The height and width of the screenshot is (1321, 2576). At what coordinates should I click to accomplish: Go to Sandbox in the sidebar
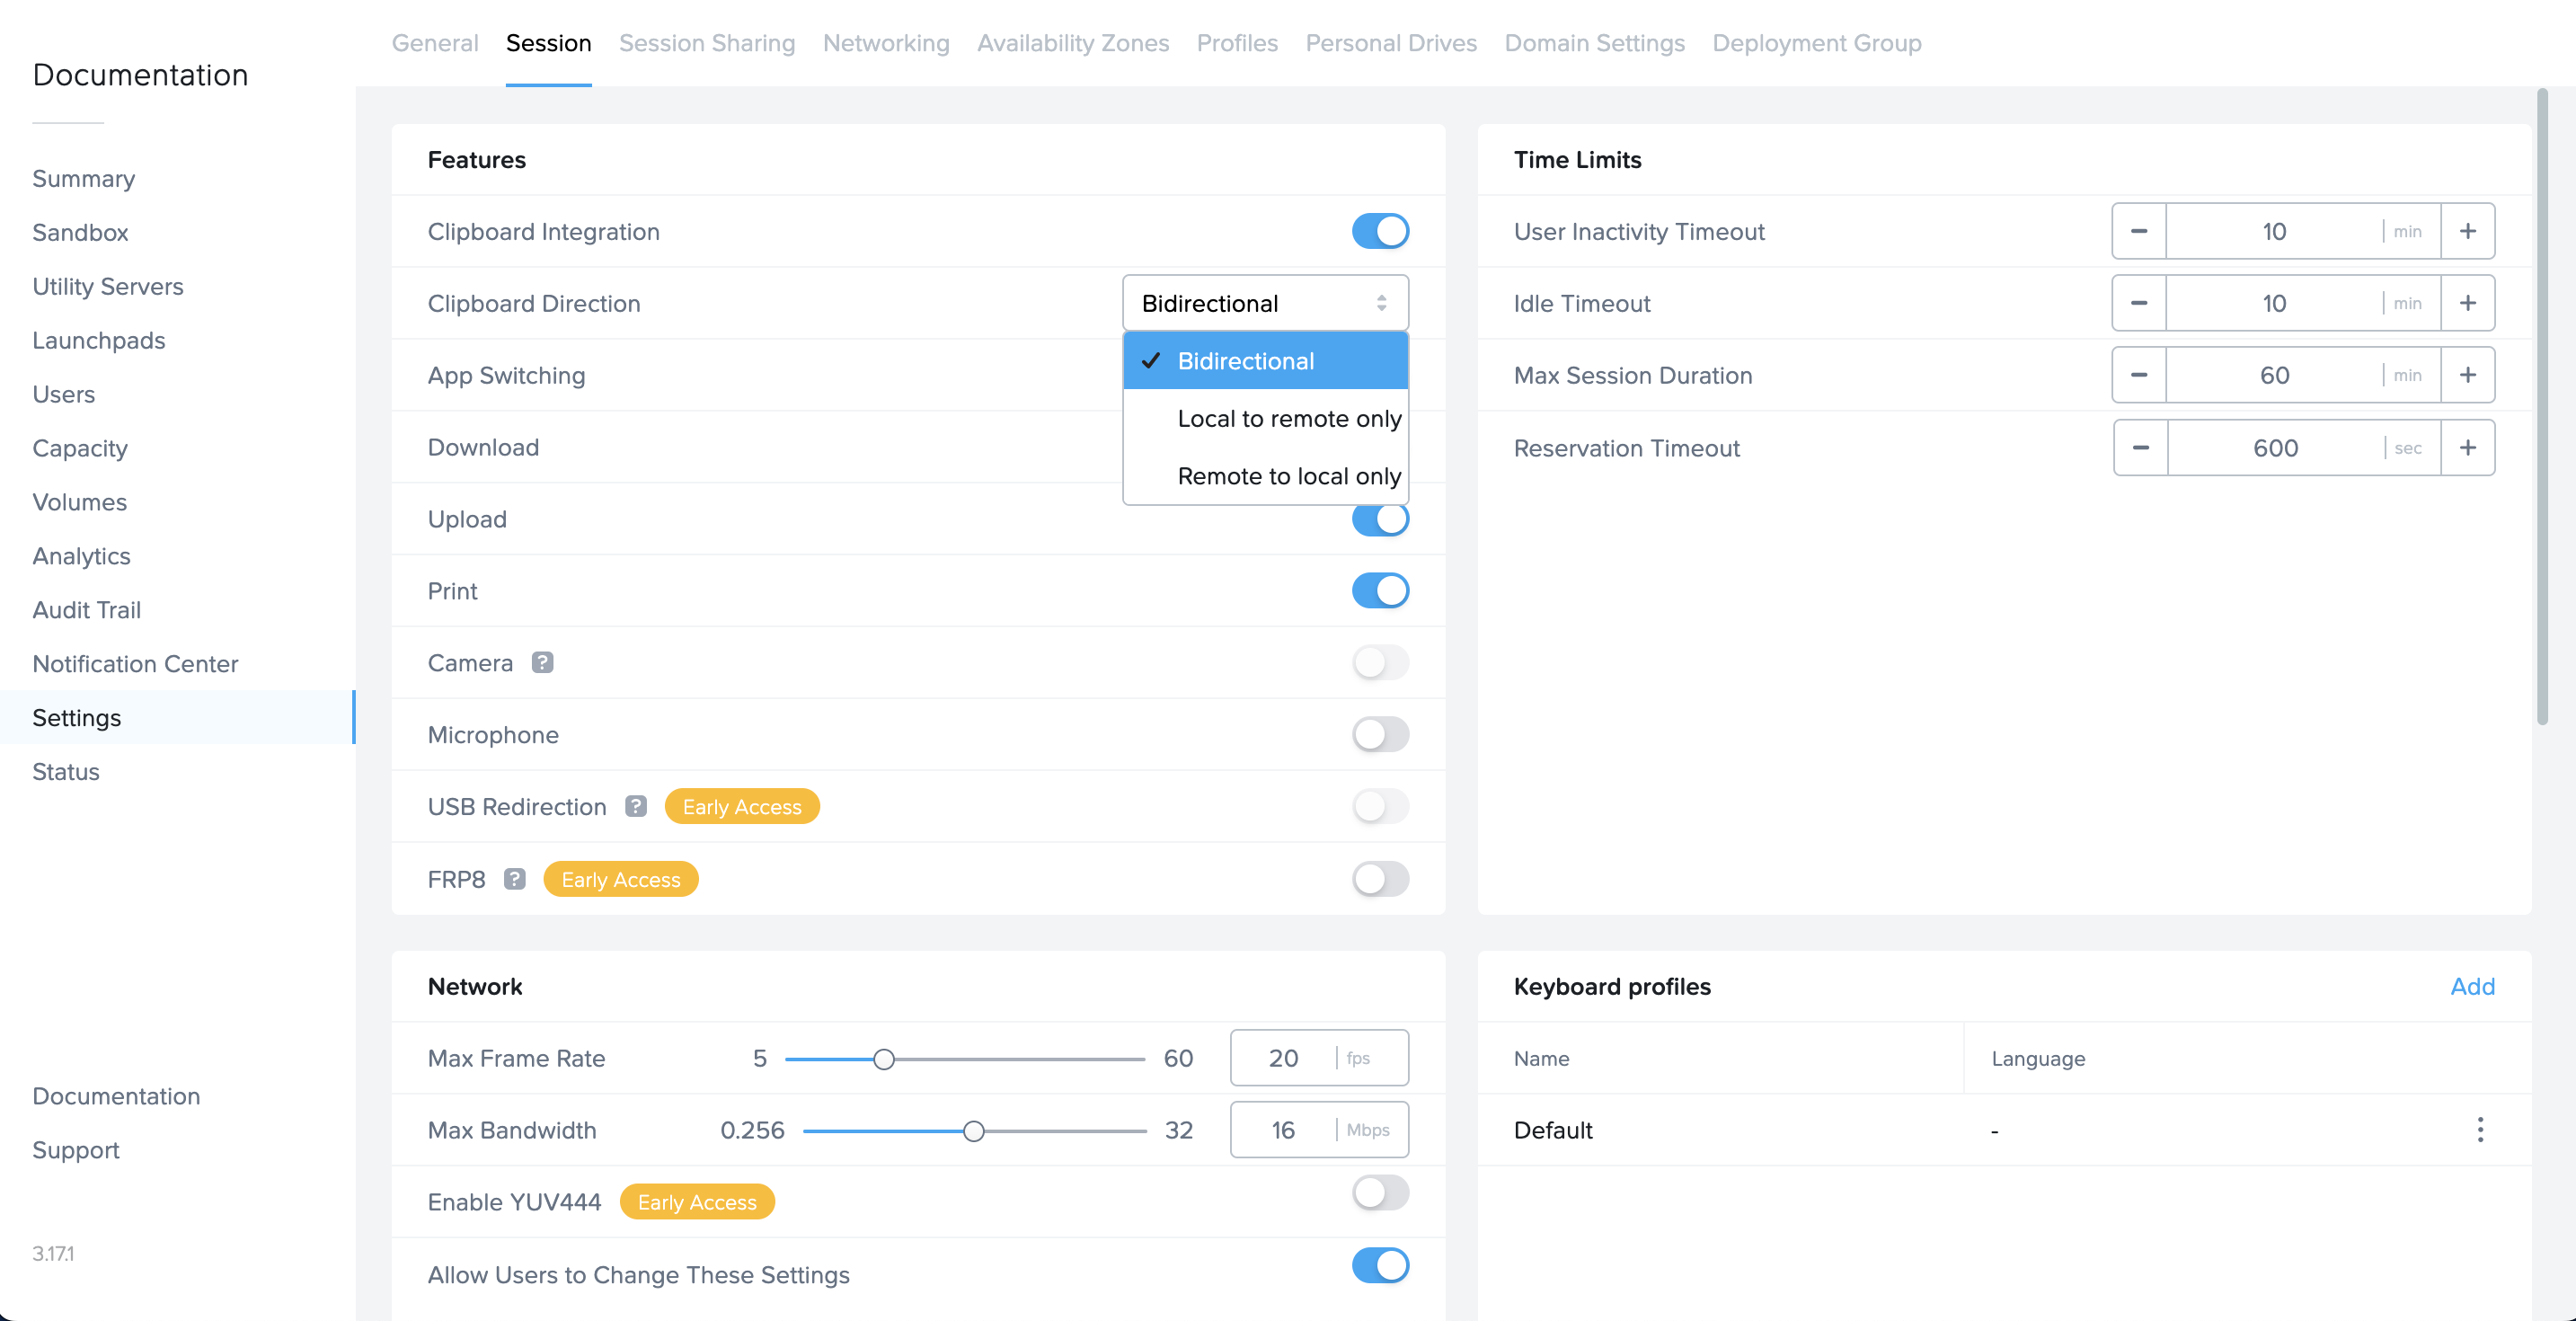(x=80, y=232)
